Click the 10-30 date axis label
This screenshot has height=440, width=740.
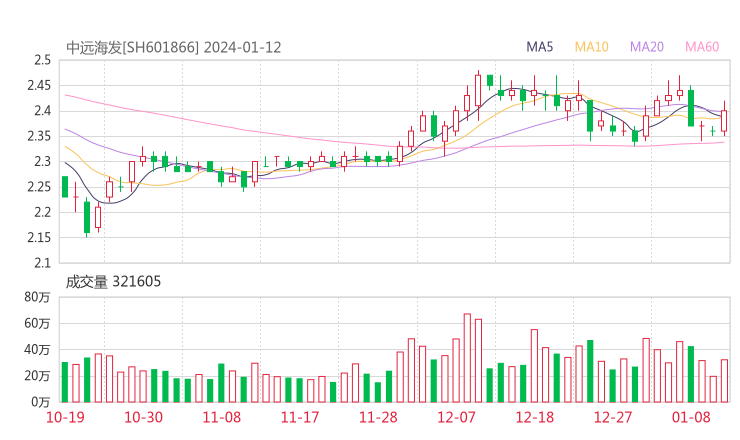click(x=143, y=417)
